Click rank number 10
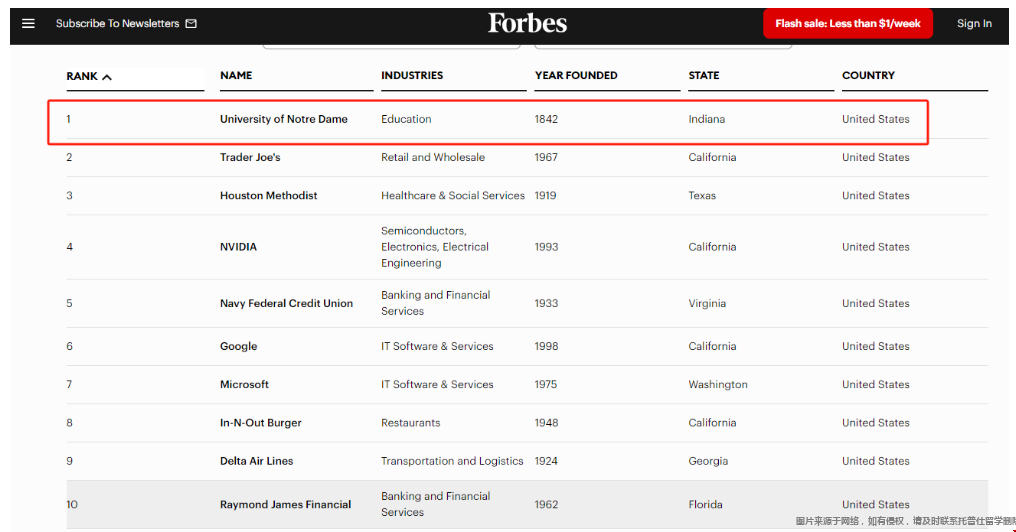Image resolution: width=1016 pixels, height=532 pixels. [72, 505]
